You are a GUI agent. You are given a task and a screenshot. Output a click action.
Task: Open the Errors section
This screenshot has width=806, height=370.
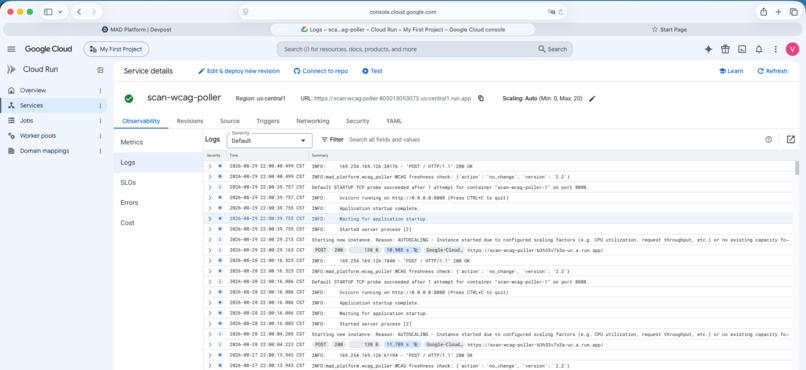159,202
